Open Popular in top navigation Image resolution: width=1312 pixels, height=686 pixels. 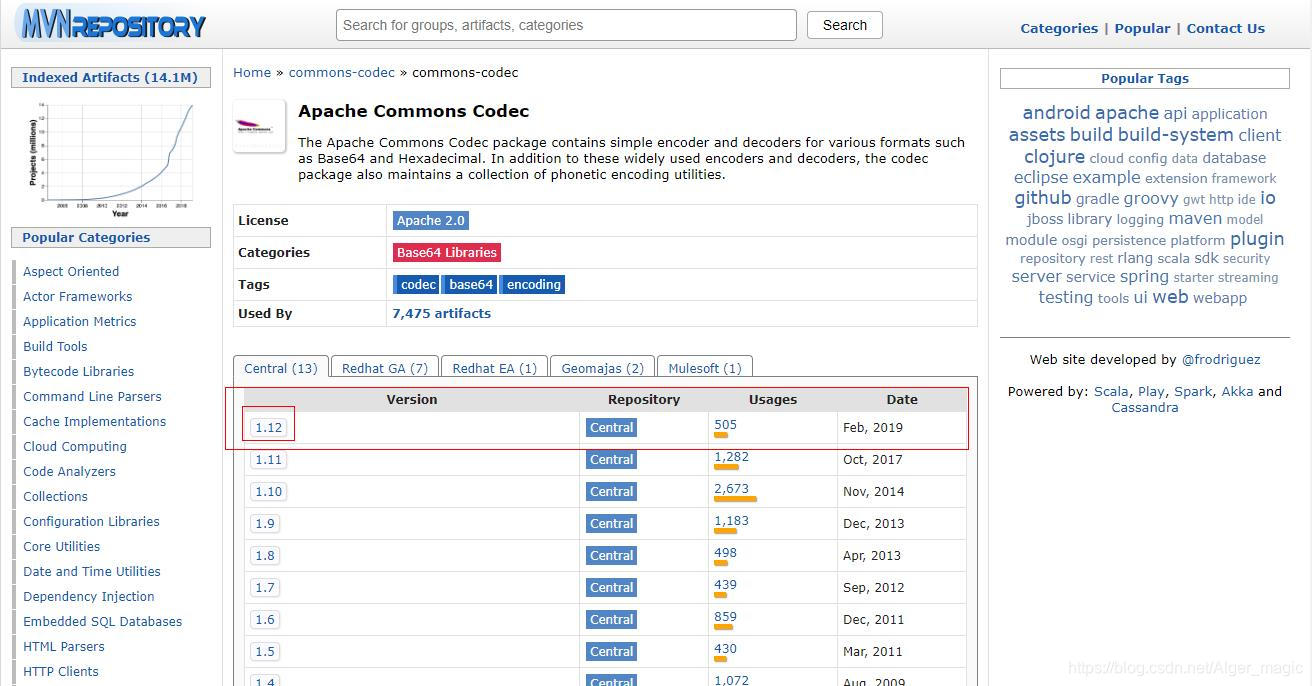click(1142, 28)
